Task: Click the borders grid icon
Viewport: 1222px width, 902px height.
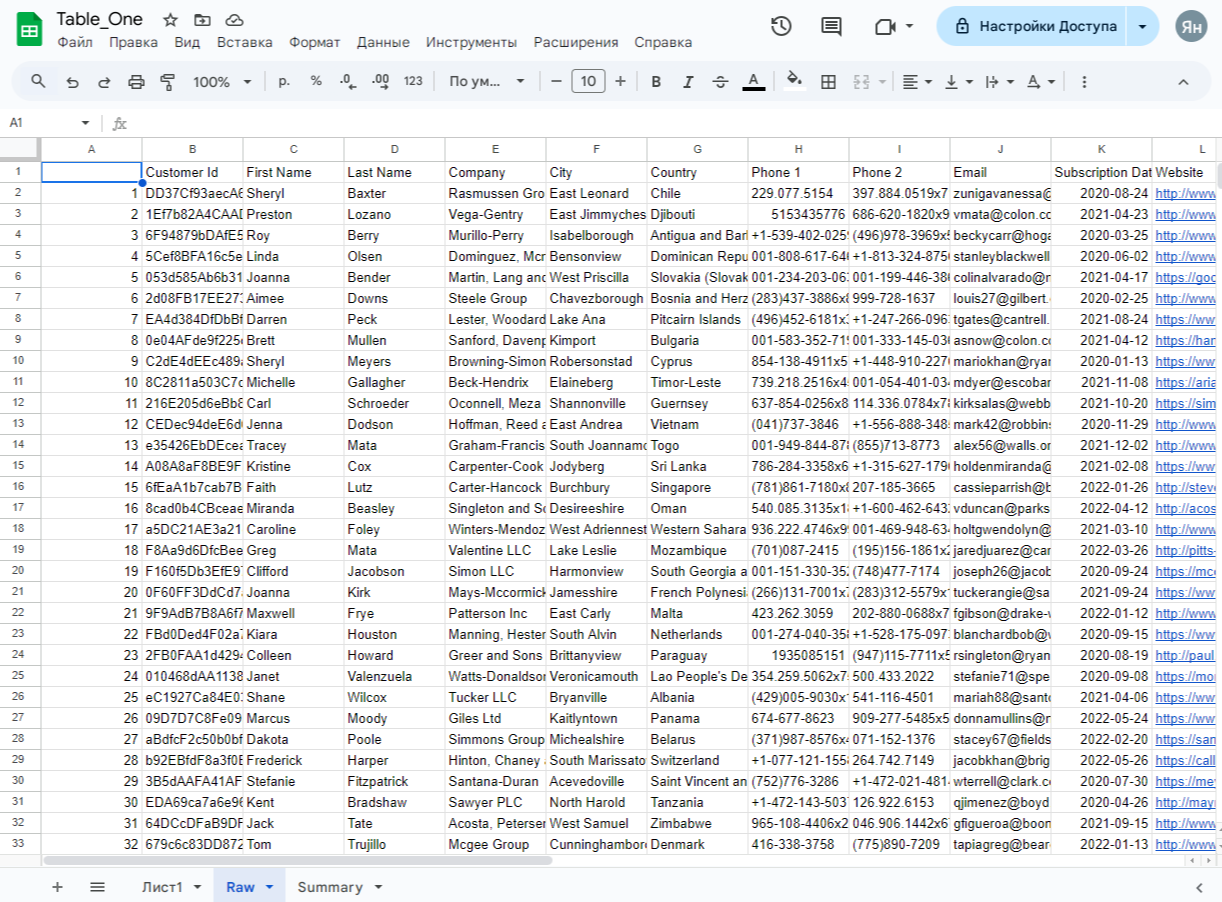Action: point(828,82)
